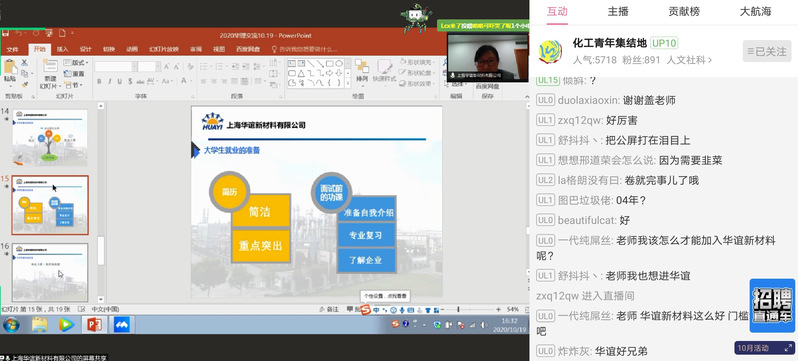Open PowerPoint from the Windows taskbar

click(94, 324)
